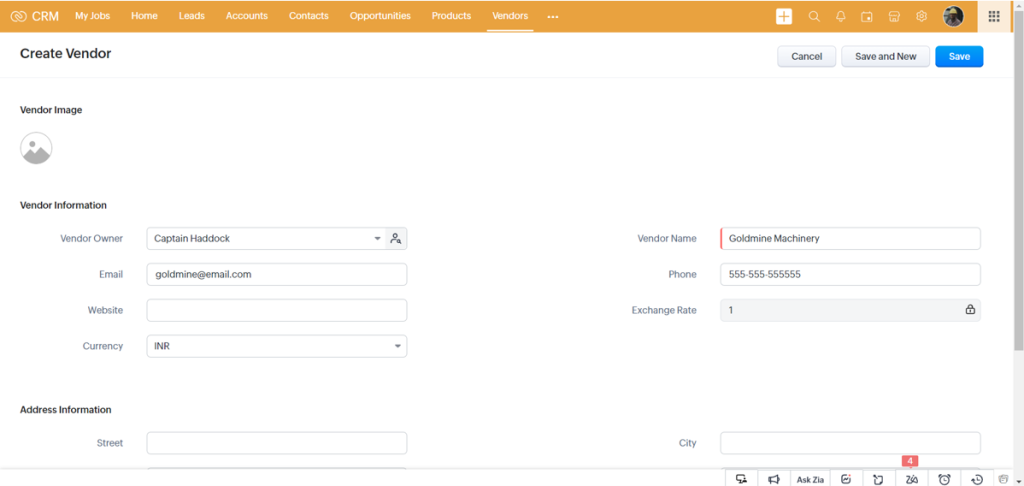
Task: Go to the Leads tab
Action: pos(192,16)
